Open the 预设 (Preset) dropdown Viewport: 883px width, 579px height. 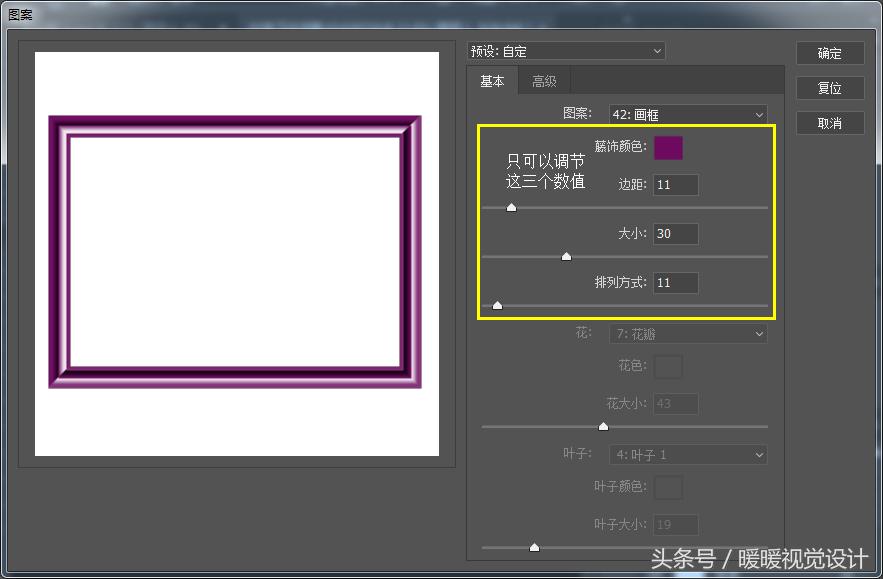565,50
